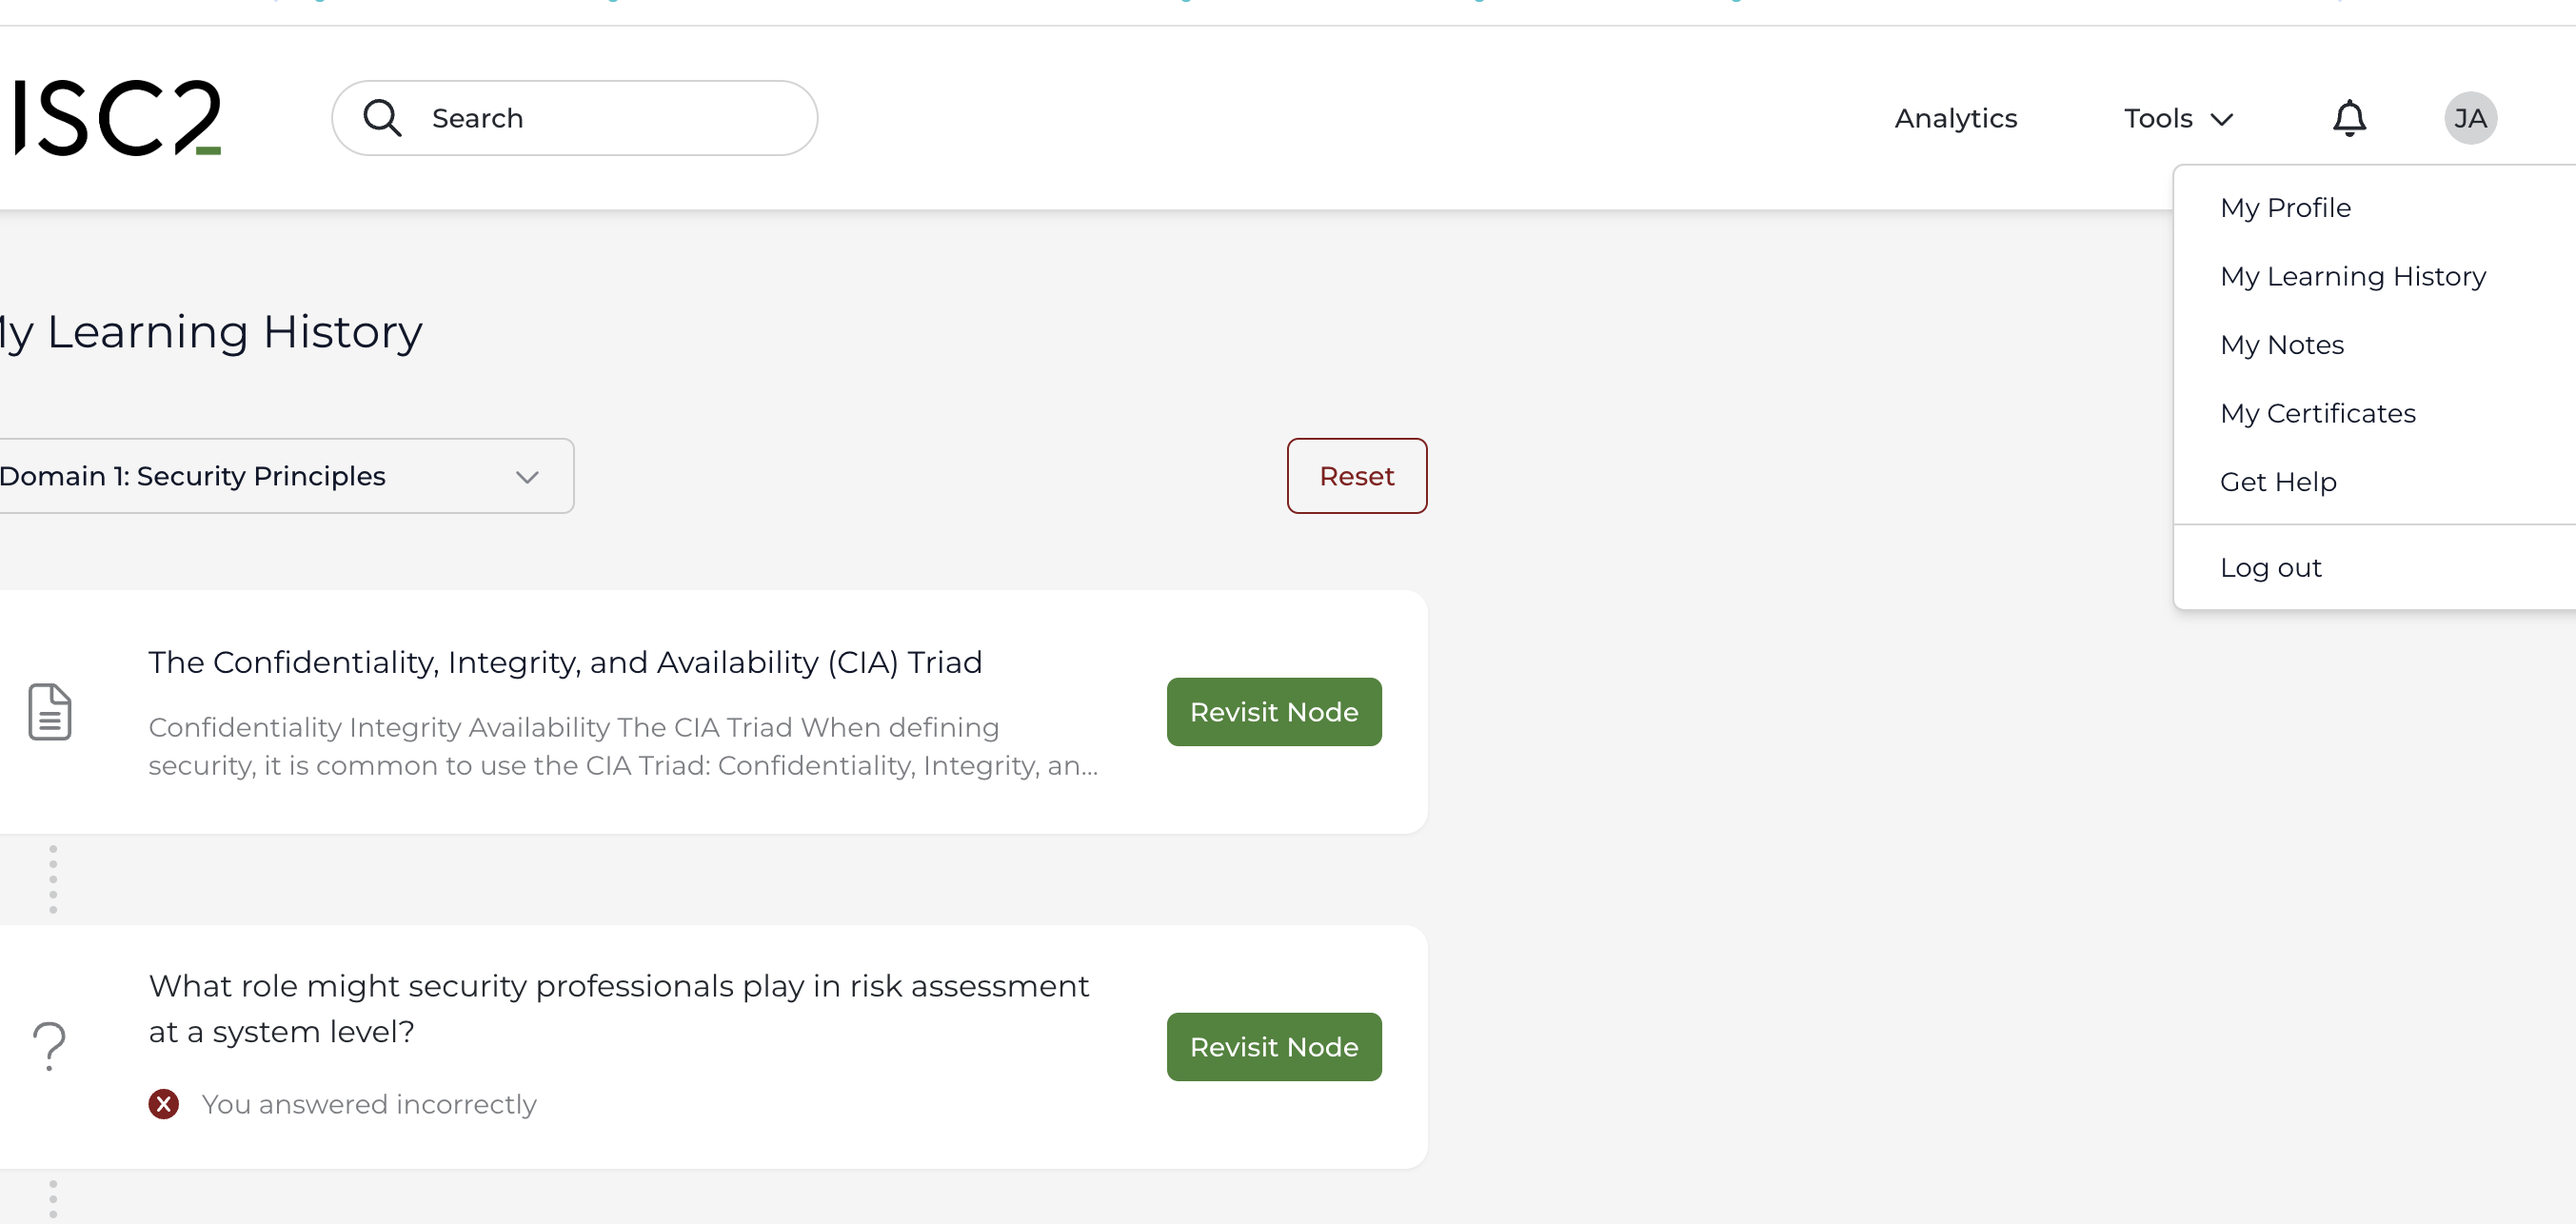
Task: Collapse the Domain selector chevron
Action: [527, 477]
